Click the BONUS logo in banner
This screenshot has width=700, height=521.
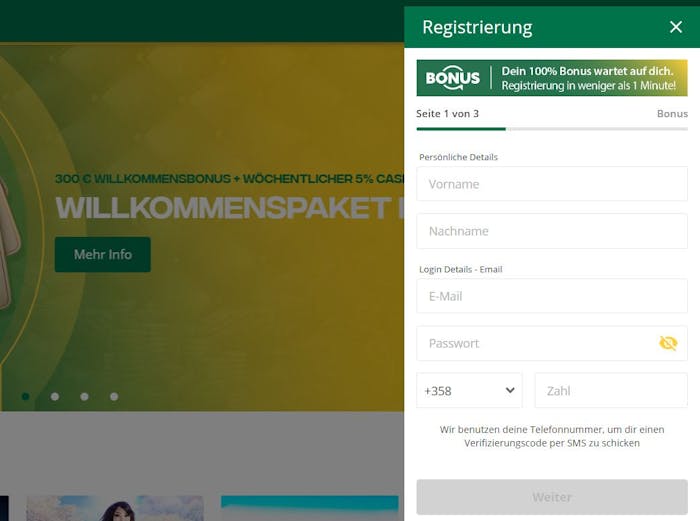pyautogui.click(x=453, y=78)
